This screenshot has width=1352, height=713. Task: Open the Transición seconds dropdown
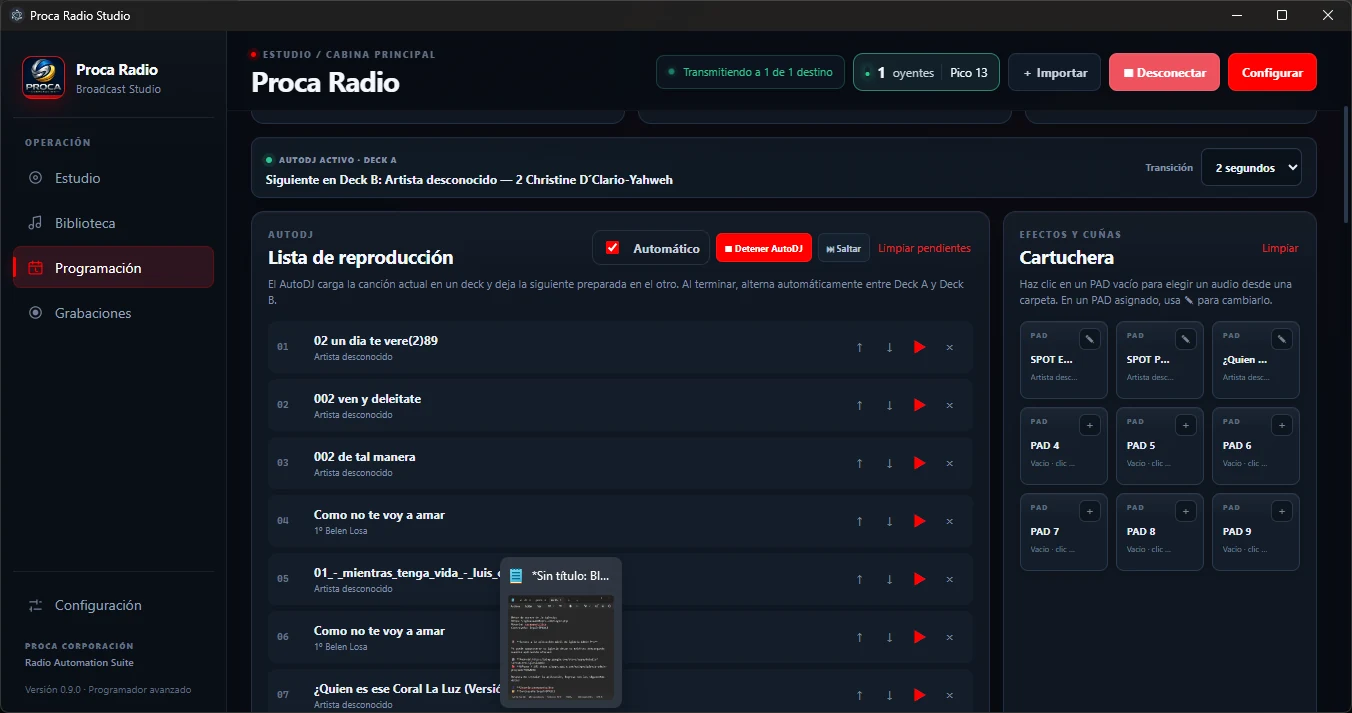pos(1251,168)
